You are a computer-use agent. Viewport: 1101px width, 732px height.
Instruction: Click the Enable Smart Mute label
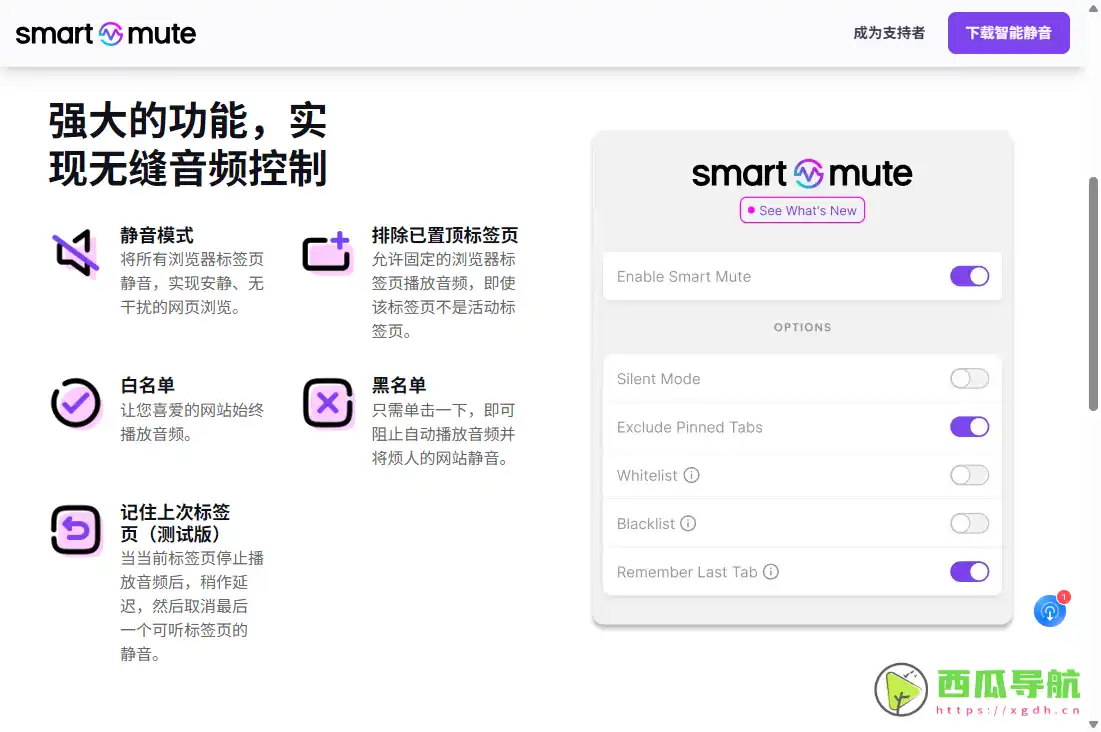(x=684, y=277)
